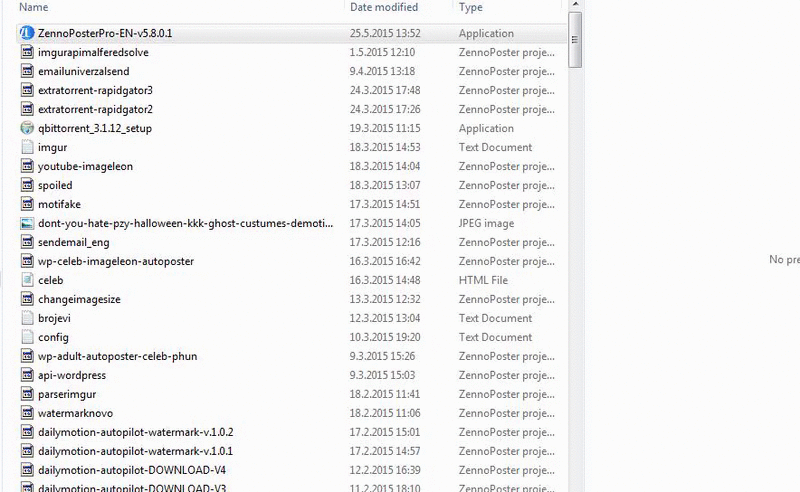Image resolution: width=800 pixels, height=492 pixels.
Task: Select file name brojevi
Action: pos(54,318)
